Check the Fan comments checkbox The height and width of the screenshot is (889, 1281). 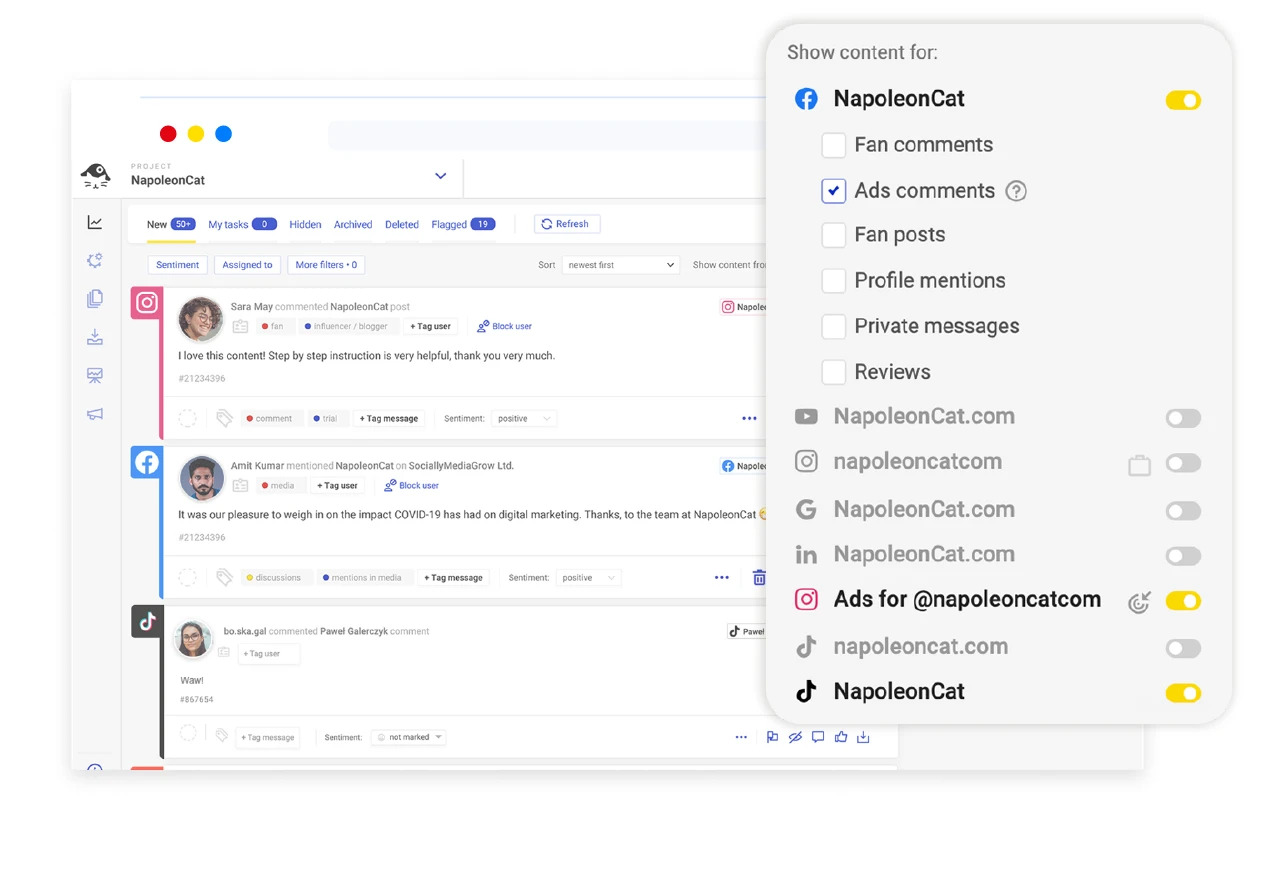(833, 145)
